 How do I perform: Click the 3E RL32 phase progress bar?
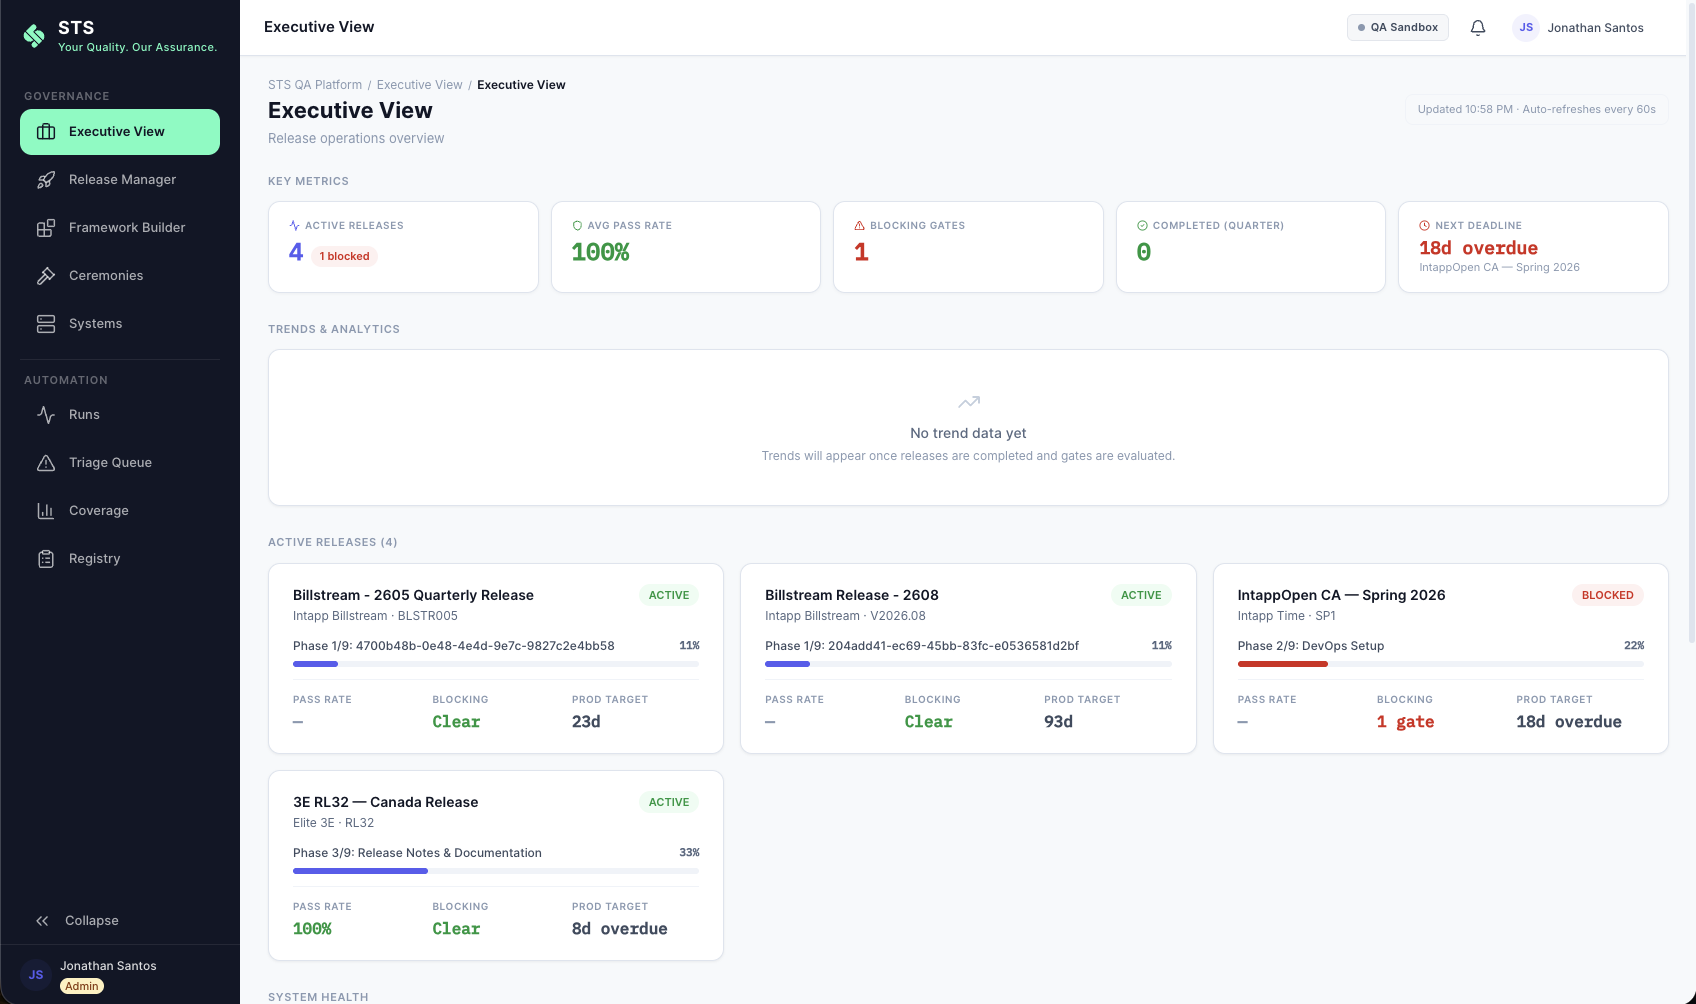(495, 871)
